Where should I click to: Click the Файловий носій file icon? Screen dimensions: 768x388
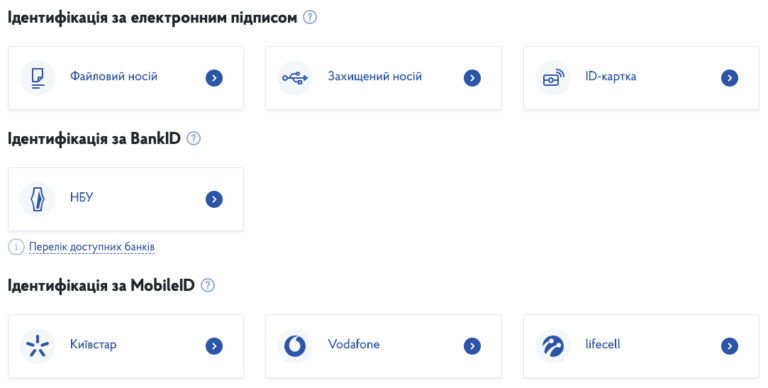[37, 78]
